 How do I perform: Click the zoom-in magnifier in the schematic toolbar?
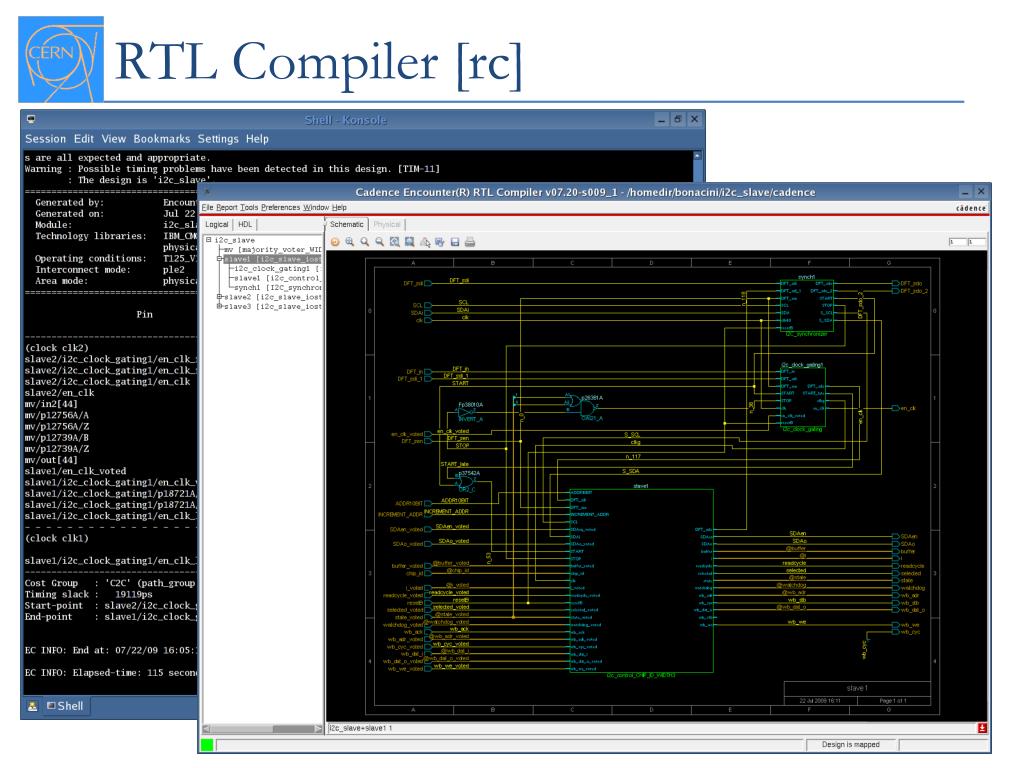coord(350,242)
